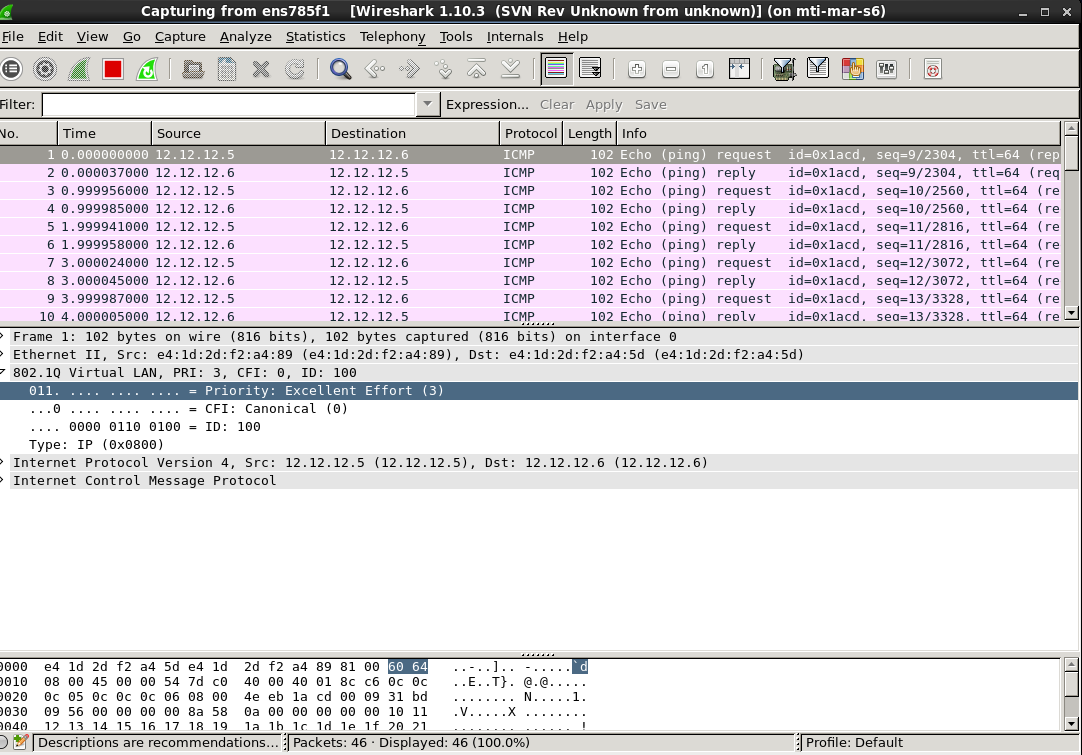
Task: Open the Statistics menu
Action: [315, 37]
